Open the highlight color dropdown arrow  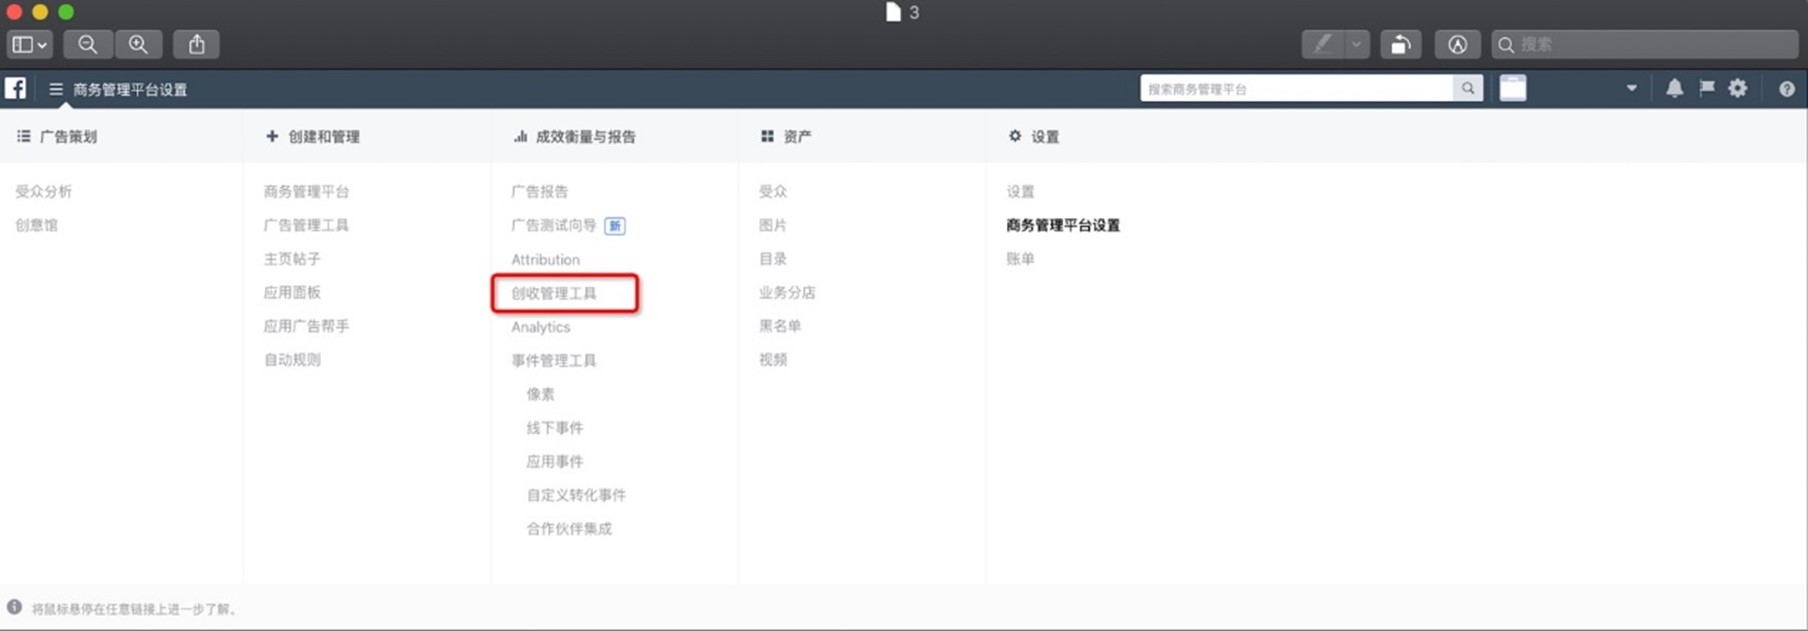(1357, 44)
